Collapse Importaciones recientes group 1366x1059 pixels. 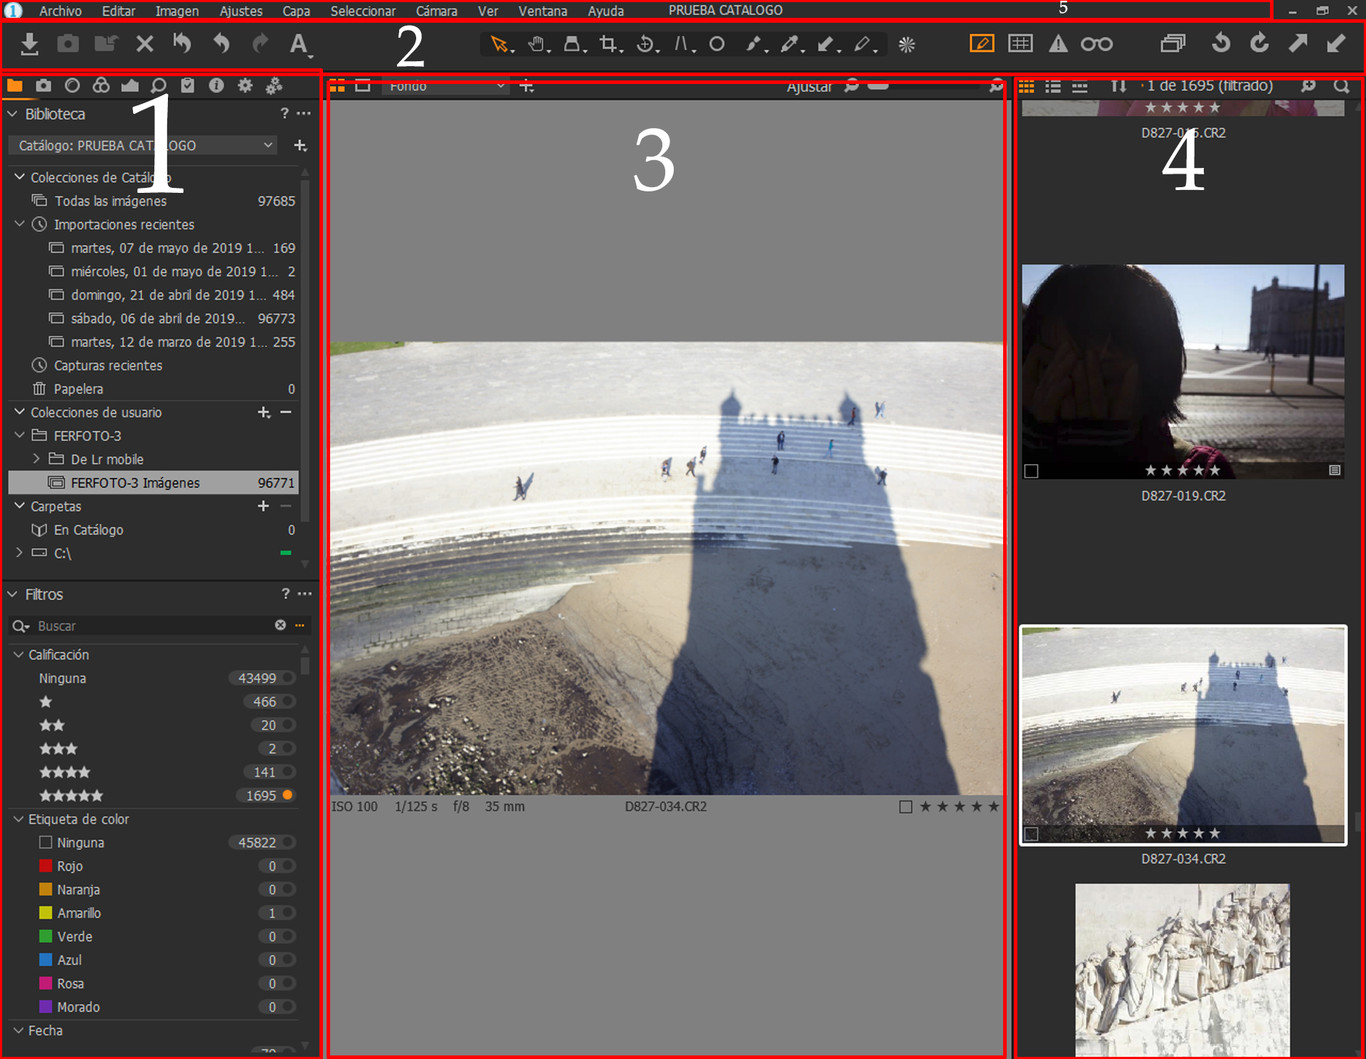tap(19, 225)
